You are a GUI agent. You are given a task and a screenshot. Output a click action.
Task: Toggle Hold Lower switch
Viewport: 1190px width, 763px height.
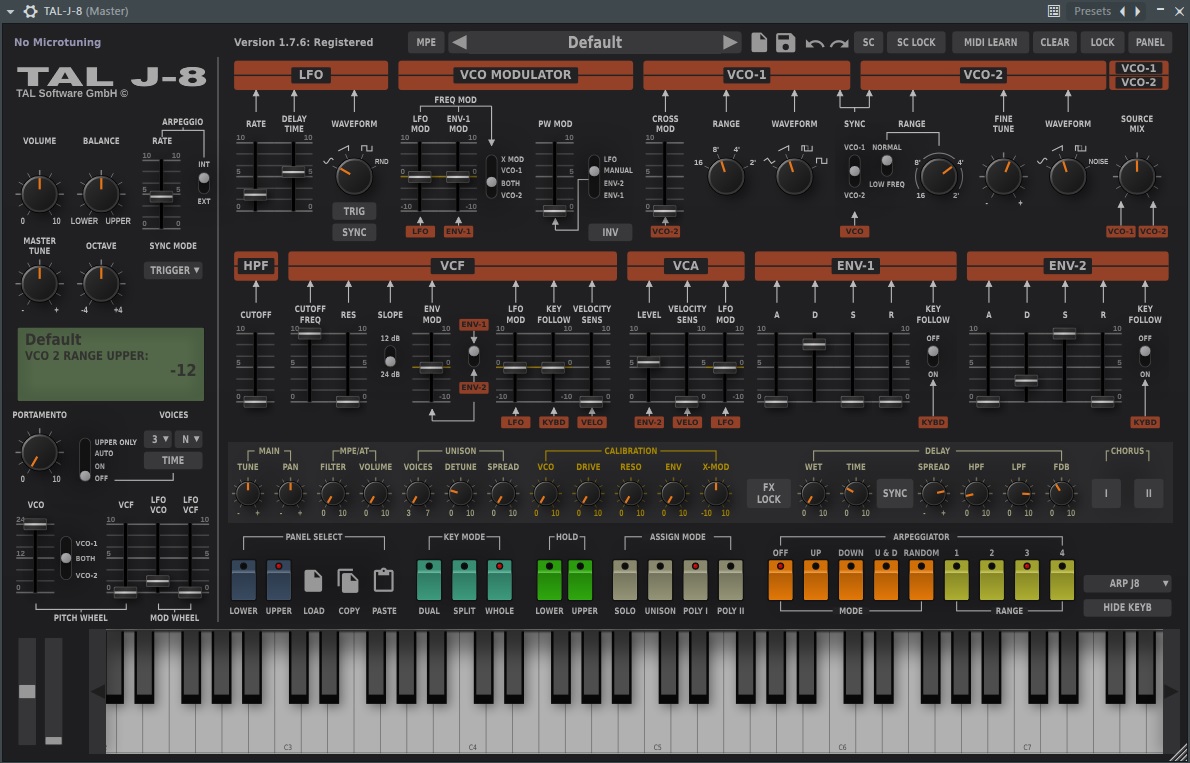coord(549,580)
